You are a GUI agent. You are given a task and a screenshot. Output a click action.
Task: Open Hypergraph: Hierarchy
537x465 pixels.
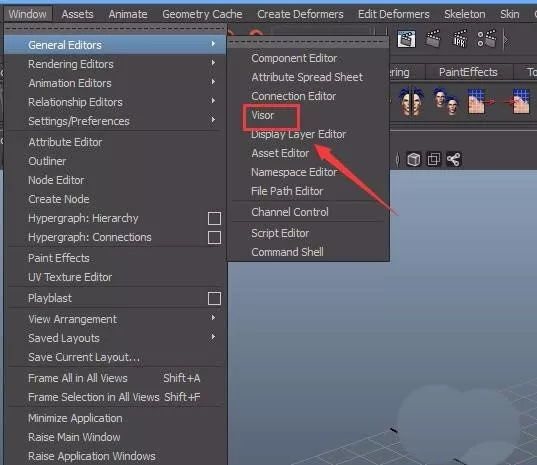coord(83,218)
